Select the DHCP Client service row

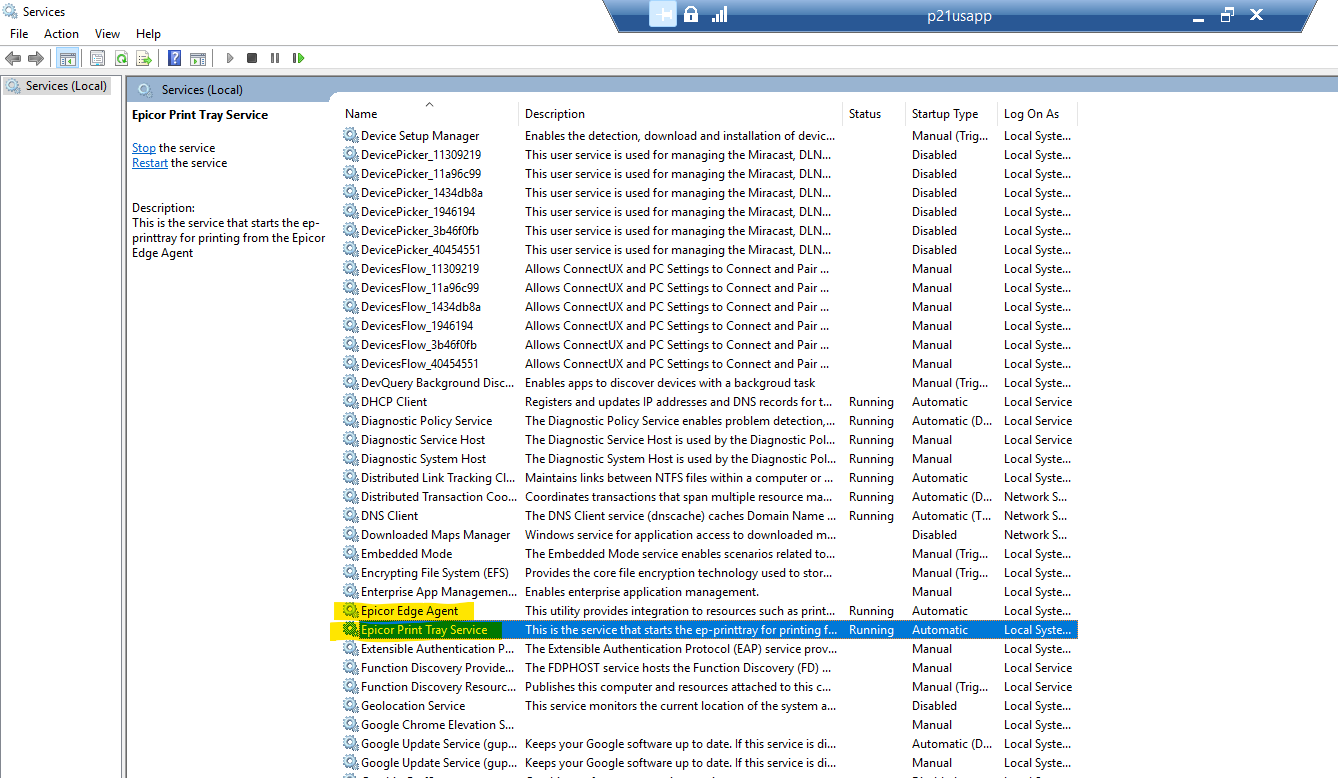click(x=394, y=402)
